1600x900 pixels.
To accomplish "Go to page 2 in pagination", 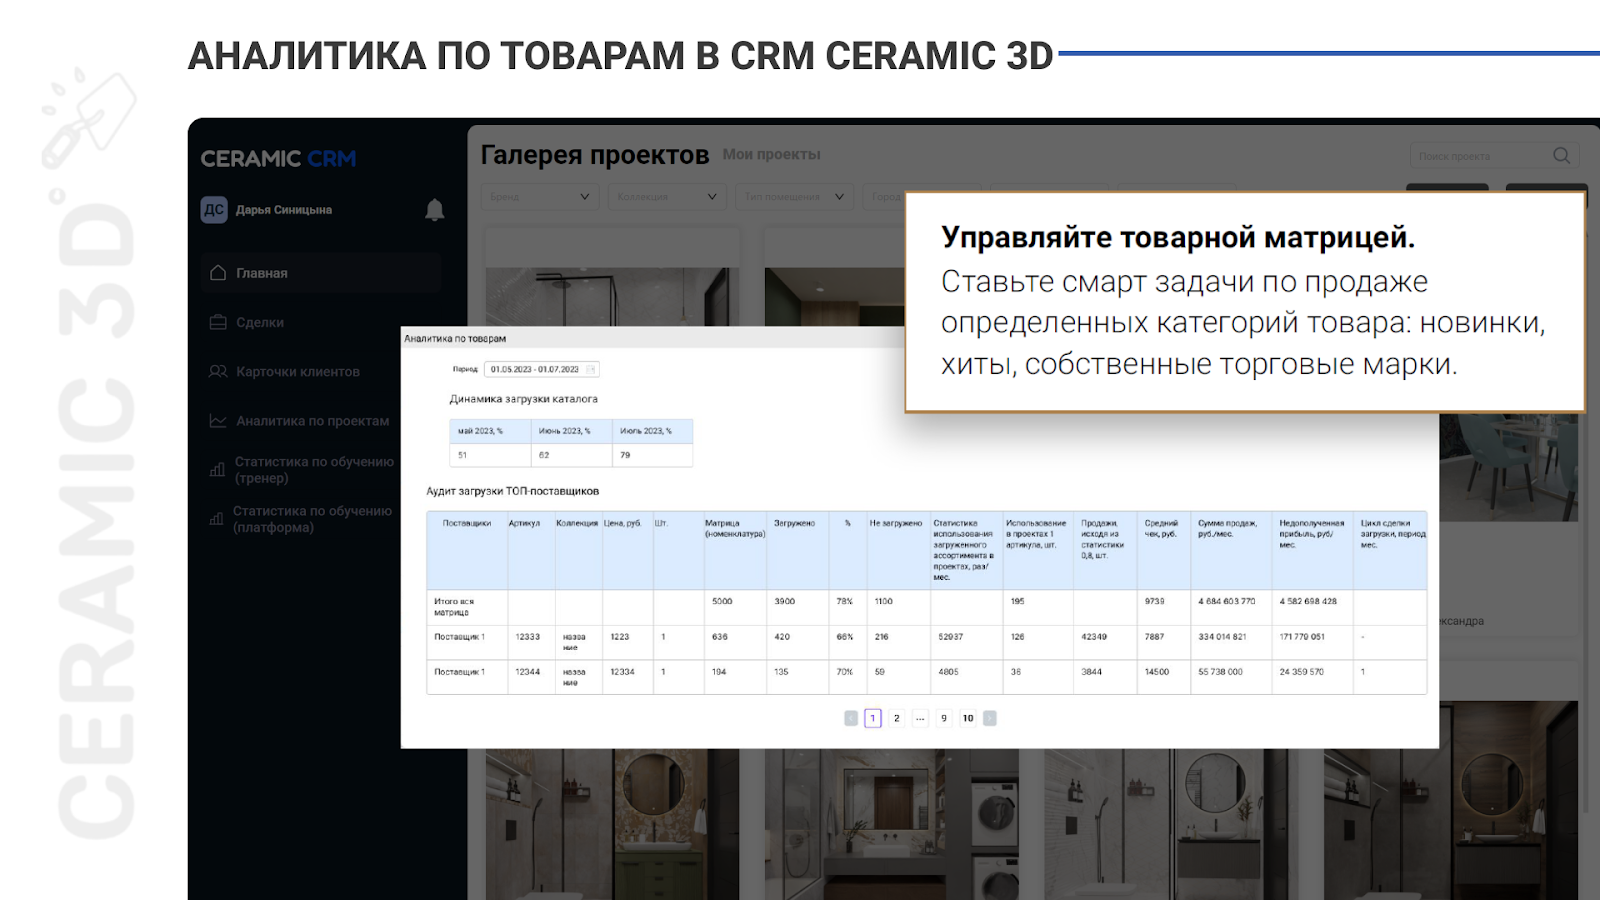I will point(897,718).
